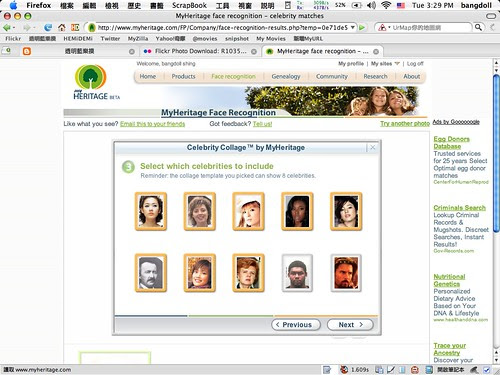Click the US flag input source icon
This screenshot has height=375, width=500.
click(401, 5)
